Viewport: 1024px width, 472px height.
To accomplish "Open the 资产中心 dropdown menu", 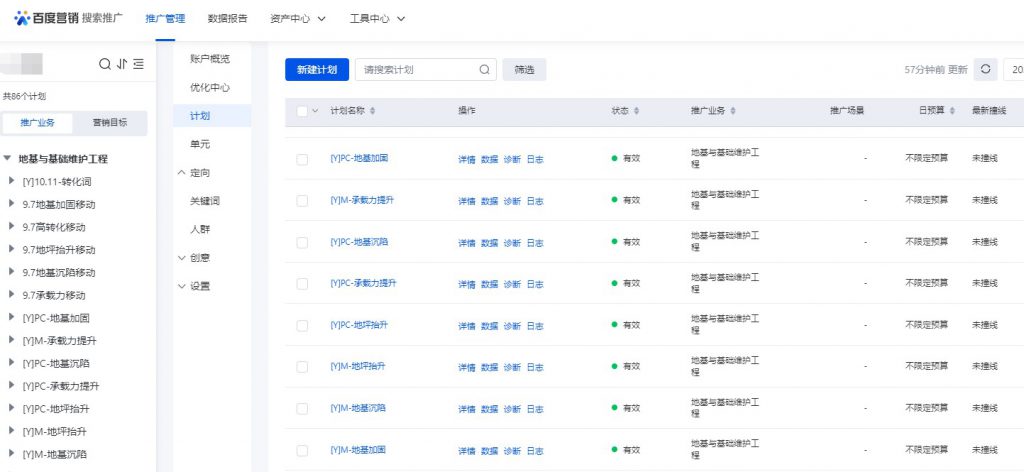I will (x=297, y=19).
